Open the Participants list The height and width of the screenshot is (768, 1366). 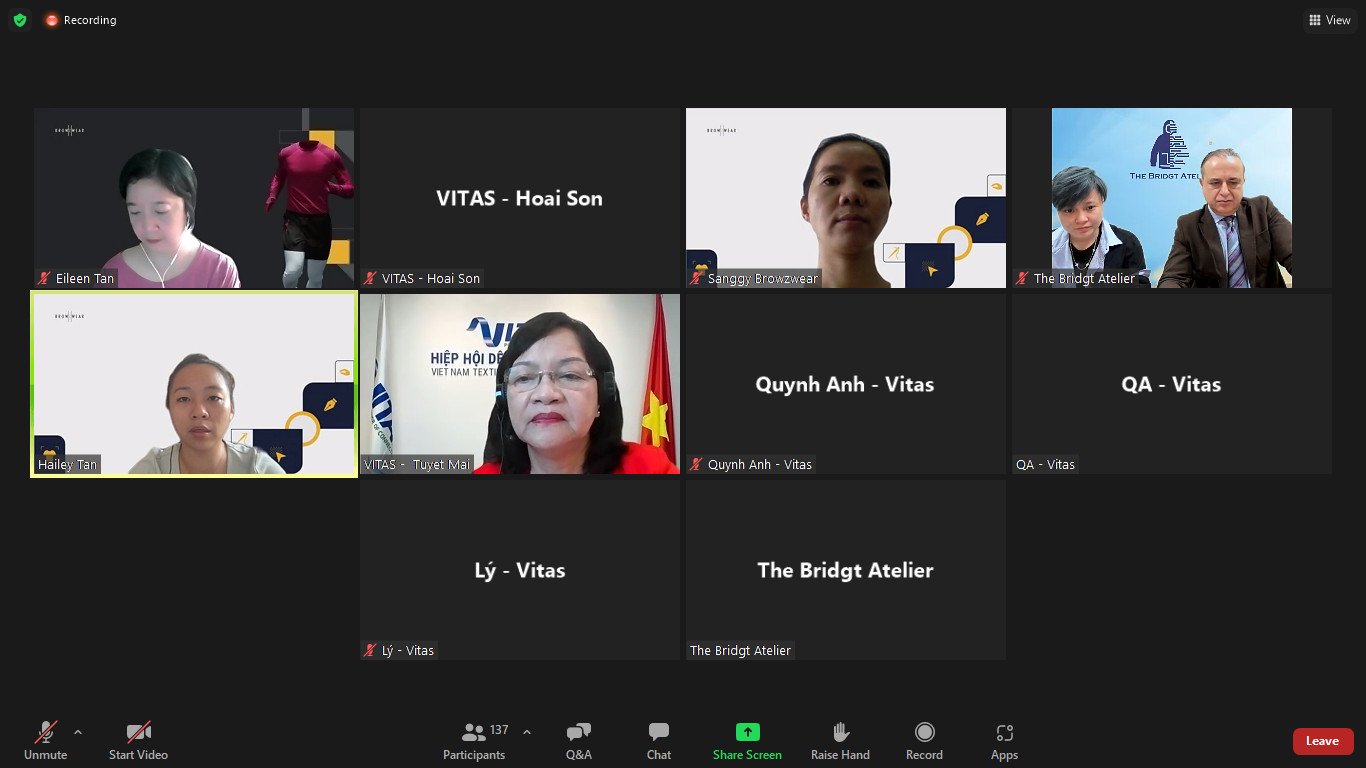(474, 741)
